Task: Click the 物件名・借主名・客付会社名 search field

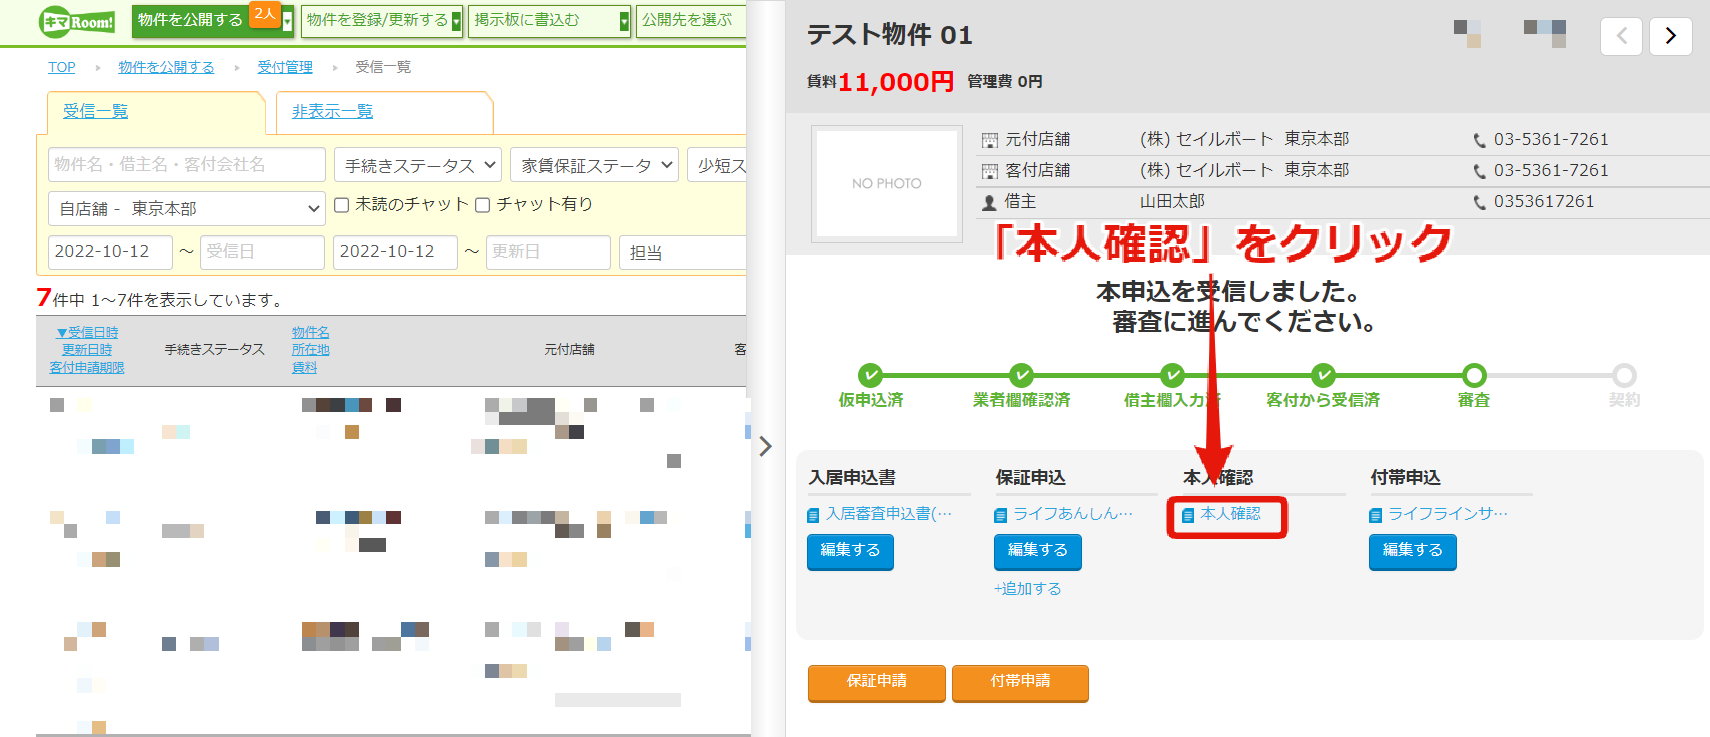Action: pyautogui.click(x=187, y=164)
